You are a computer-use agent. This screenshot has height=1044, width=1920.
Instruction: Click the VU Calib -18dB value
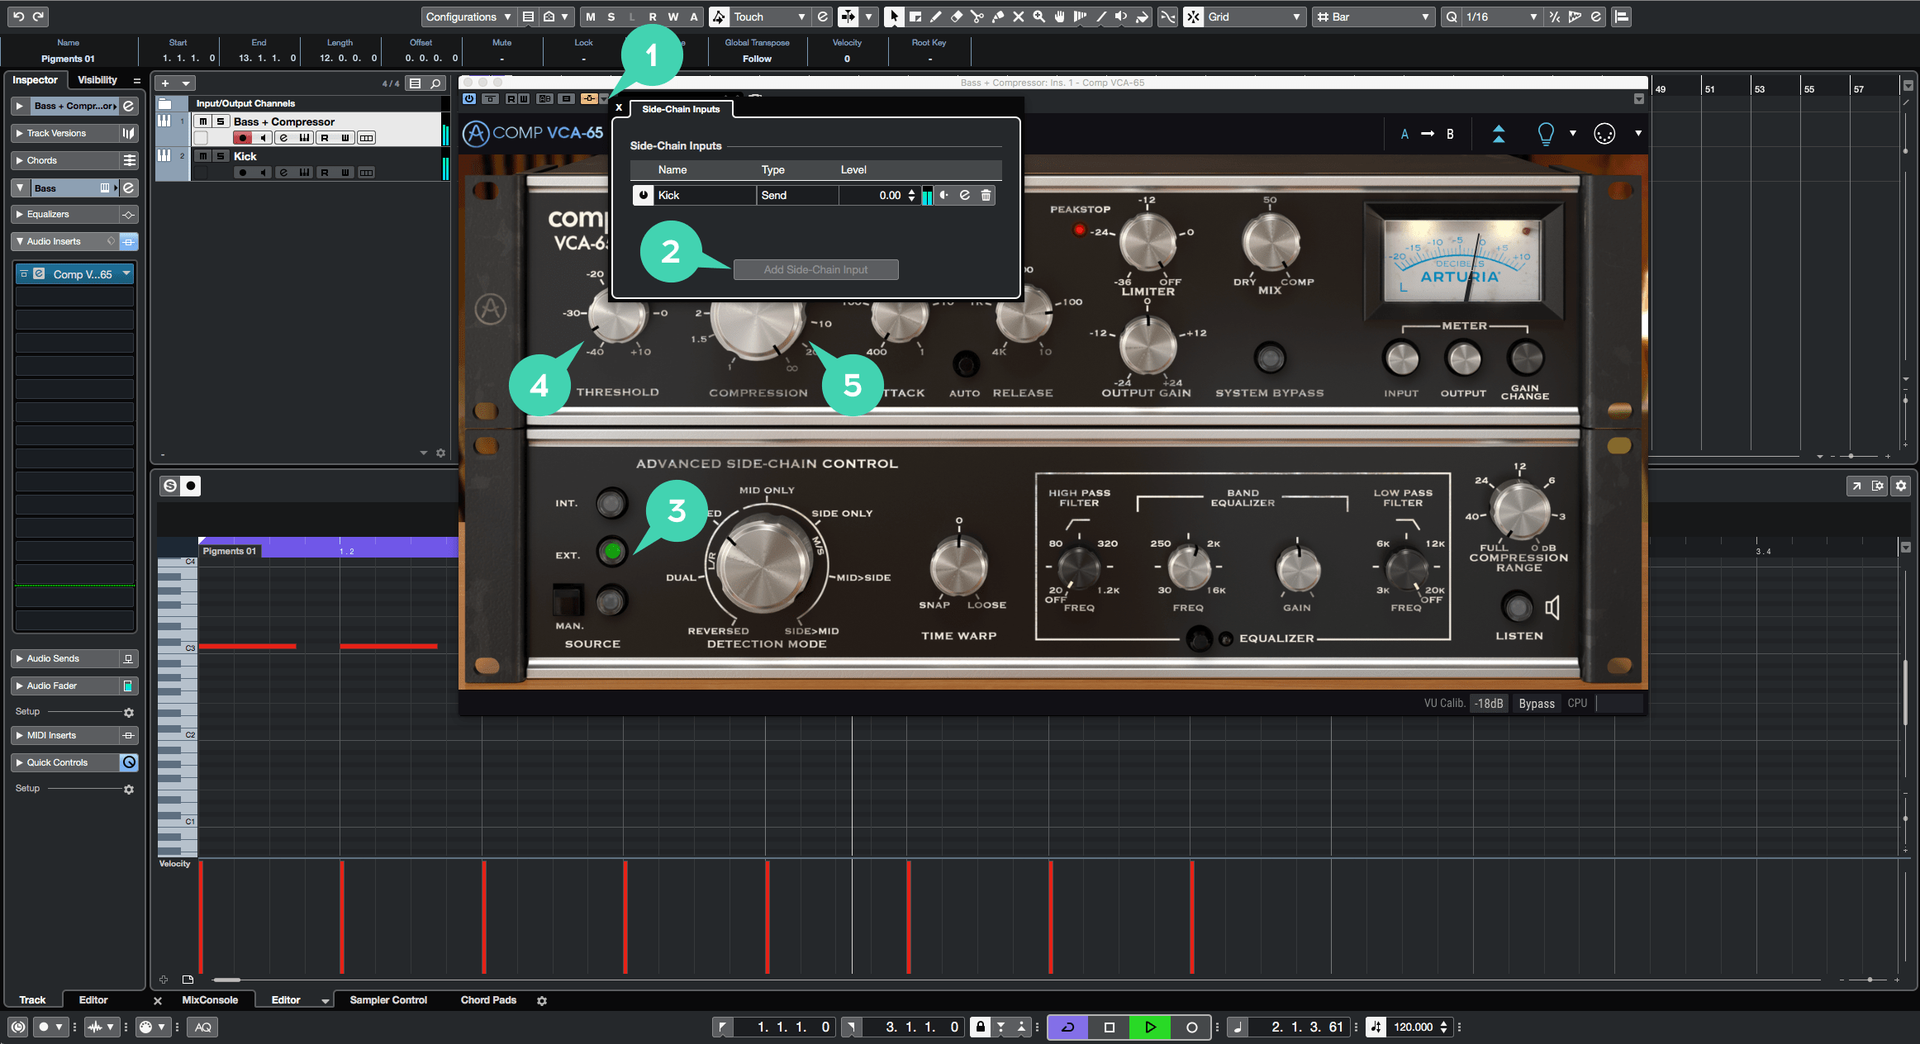point(1489,704)
